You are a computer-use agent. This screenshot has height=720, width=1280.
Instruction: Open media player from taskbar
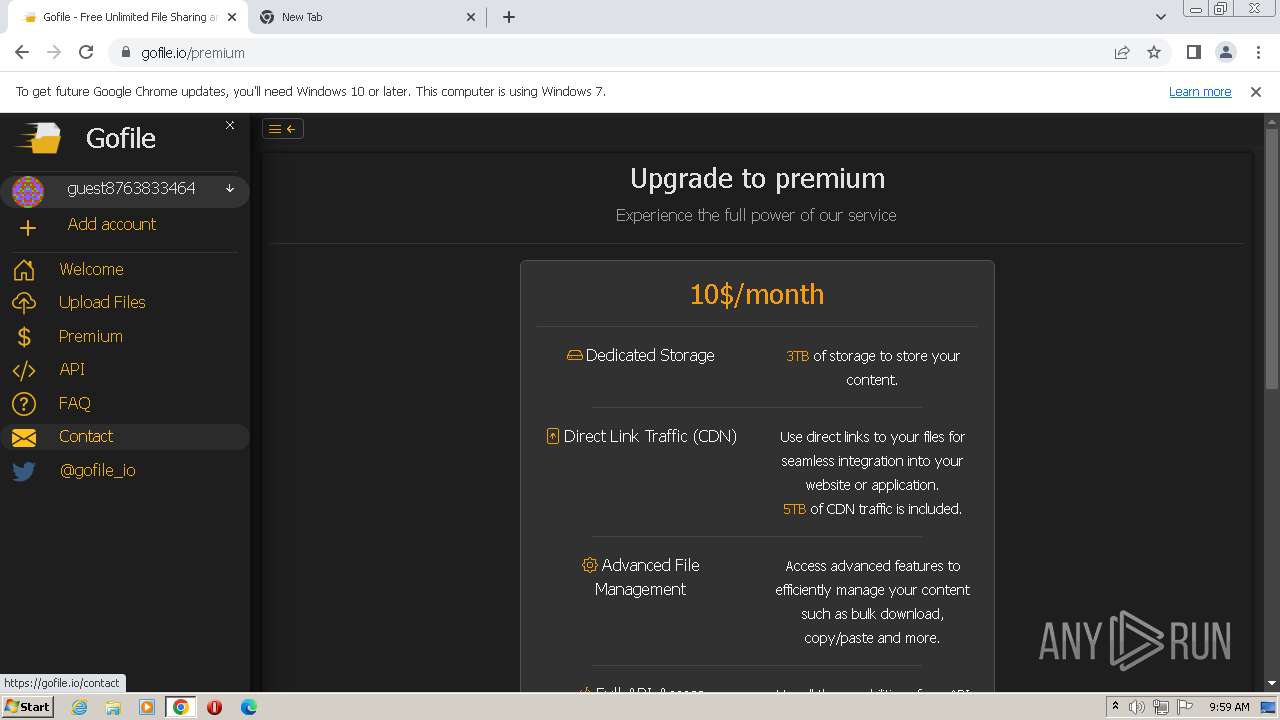click(x=147, y=707)
